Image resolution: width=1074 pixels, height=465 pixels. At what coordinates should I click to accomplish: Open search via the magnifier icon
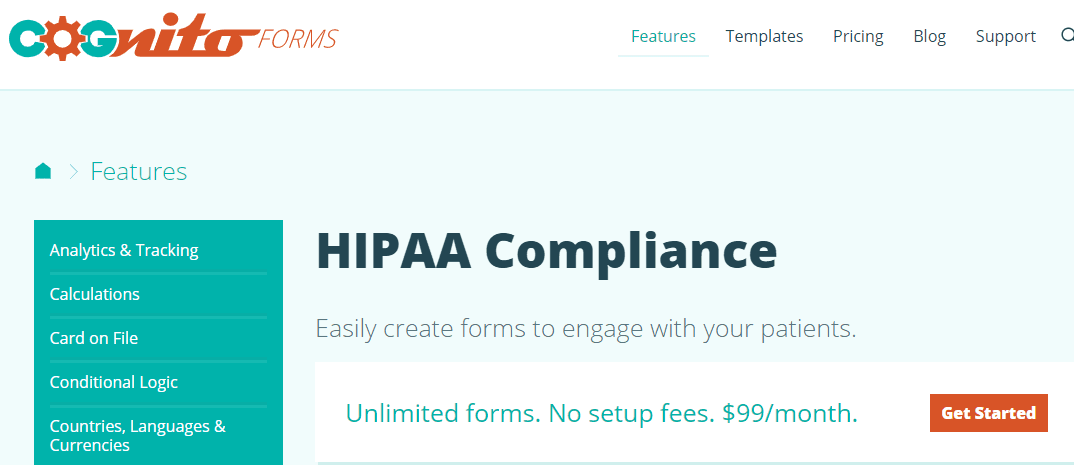click(x=1067, y=36)
